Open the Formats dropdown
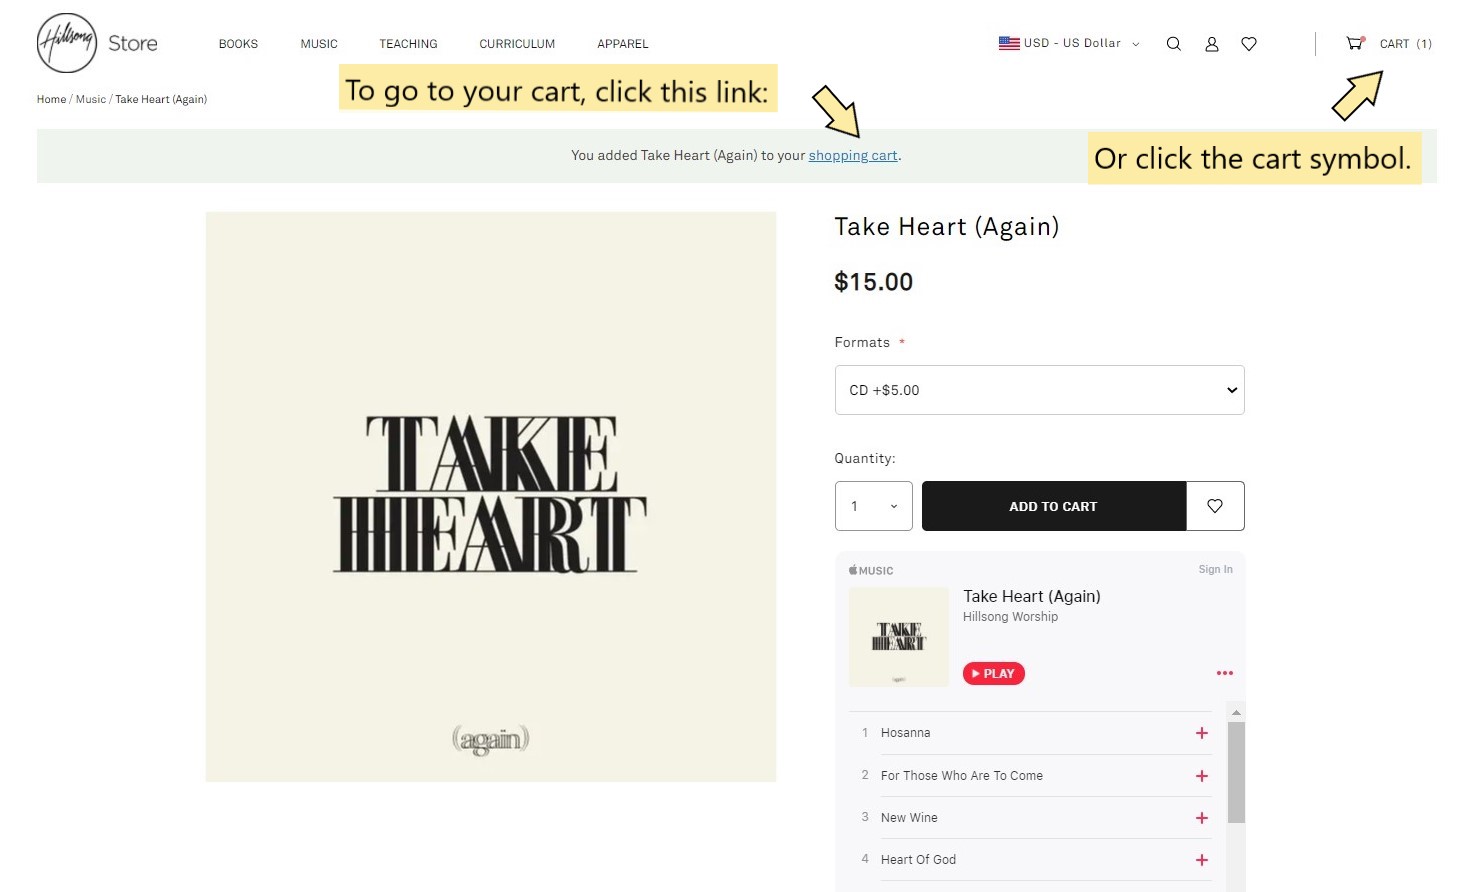Screen dimensions: 1474x892 1039,390
